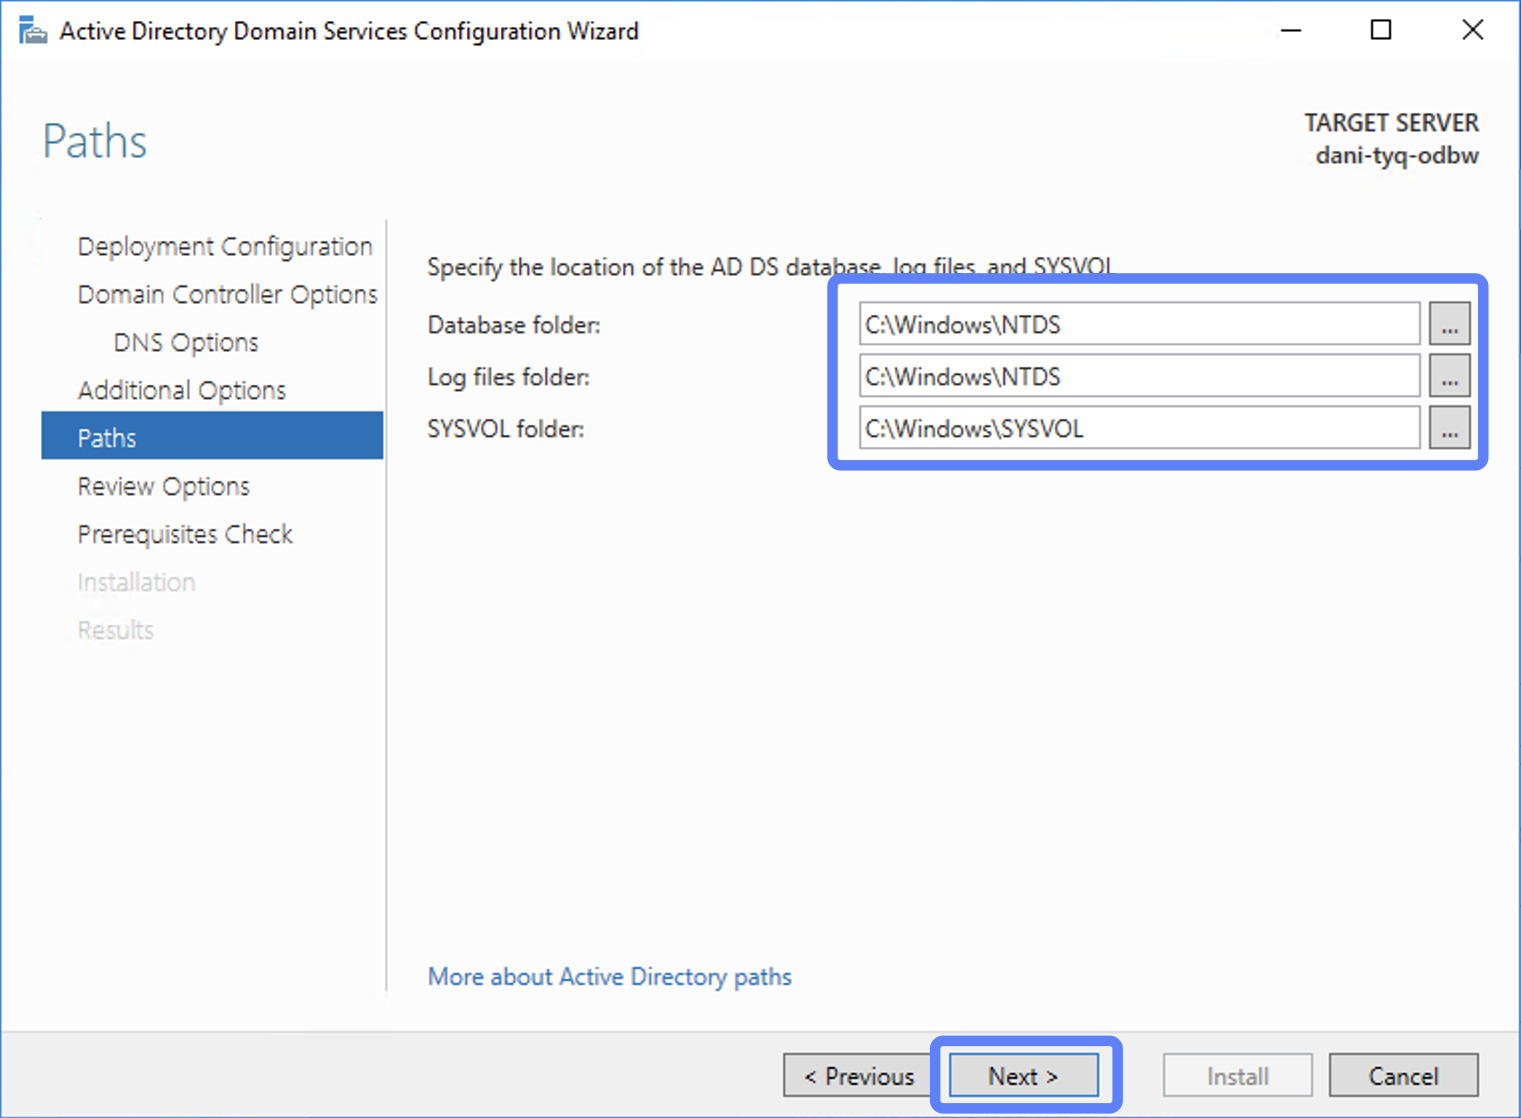Open the DNS Options page
Viewport: 1521px width, 1118px height.
tap(185, 342)
